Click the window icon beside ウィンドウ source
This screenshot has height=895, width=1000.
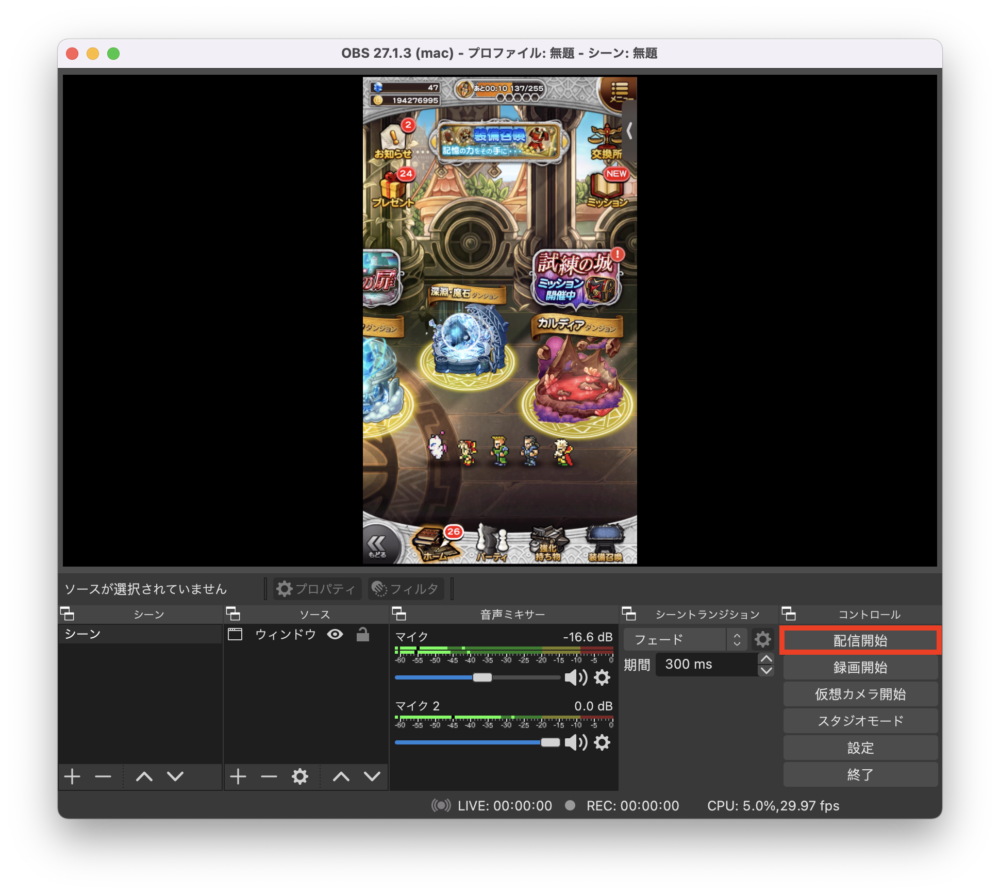click(x=235, y=634)
